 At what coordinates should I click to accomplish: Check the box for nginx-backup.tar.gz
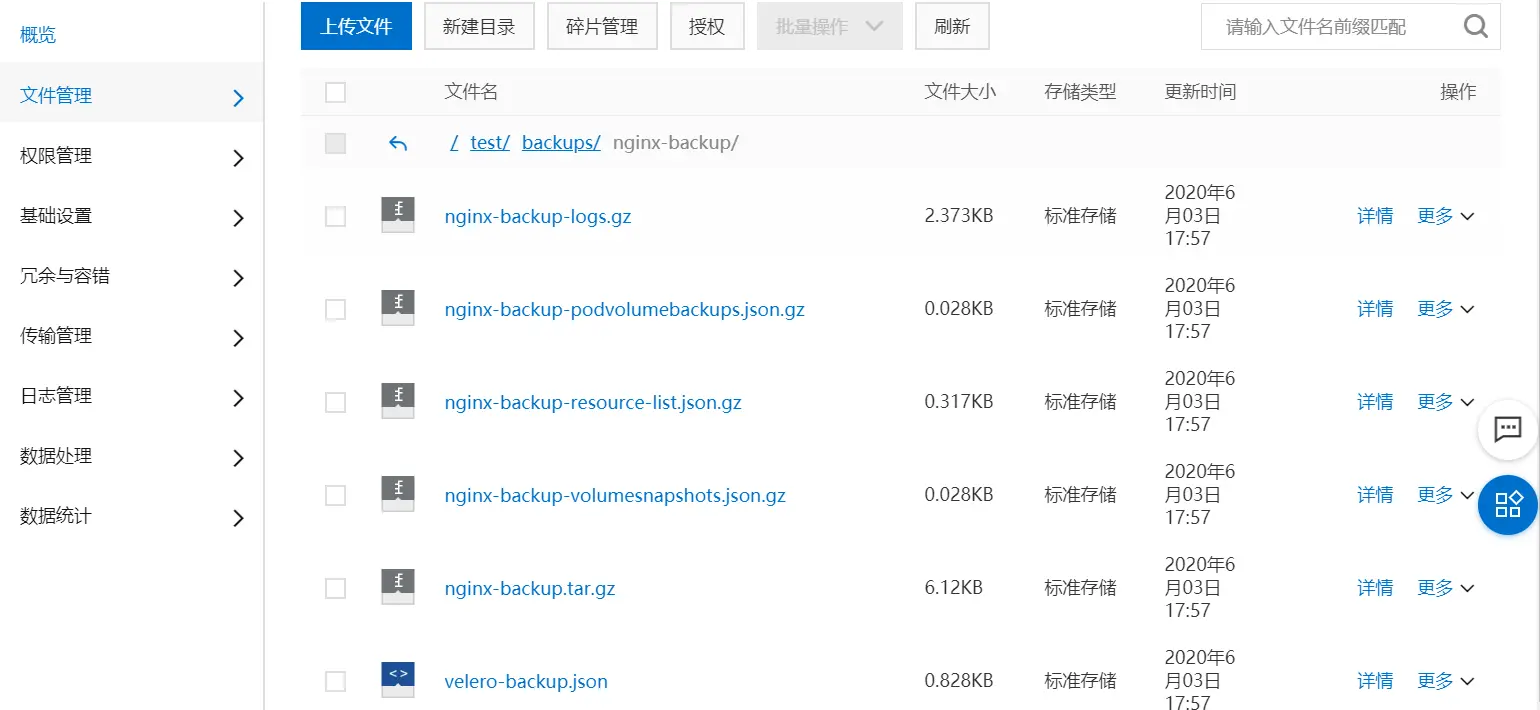tap(336, 588)
